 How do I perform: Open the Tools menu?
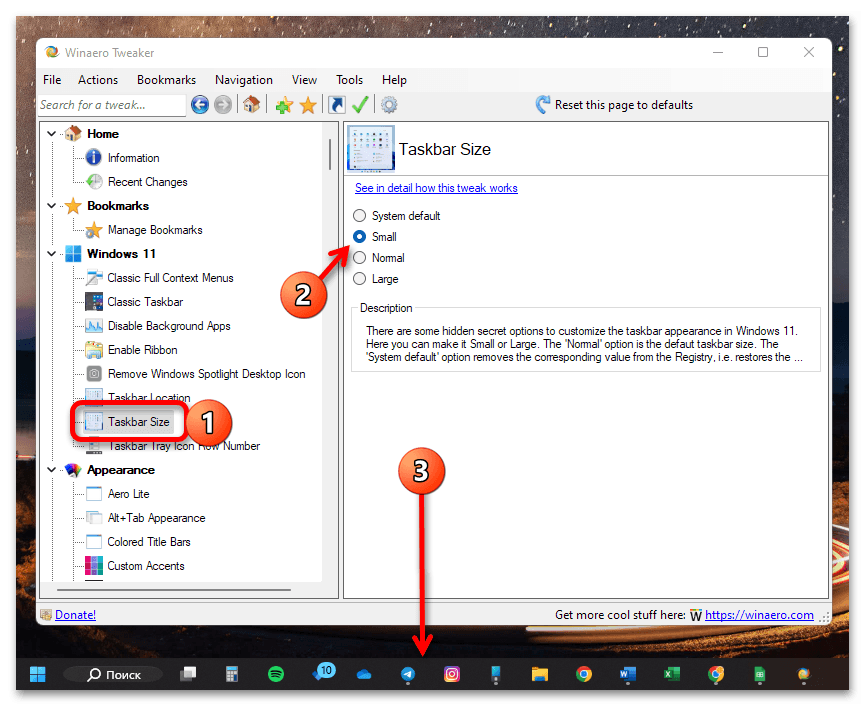point(349,80)
